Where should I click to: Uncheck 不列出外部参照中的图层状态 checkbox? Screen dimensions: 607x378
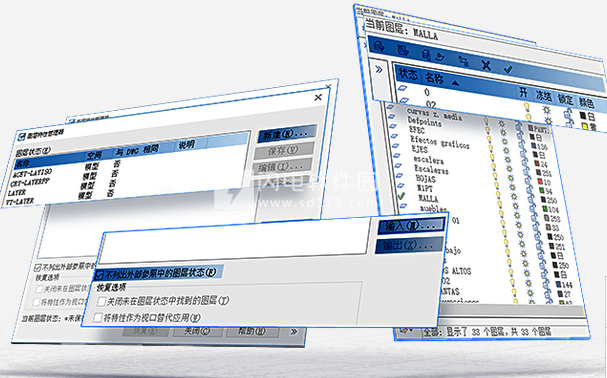99,275
